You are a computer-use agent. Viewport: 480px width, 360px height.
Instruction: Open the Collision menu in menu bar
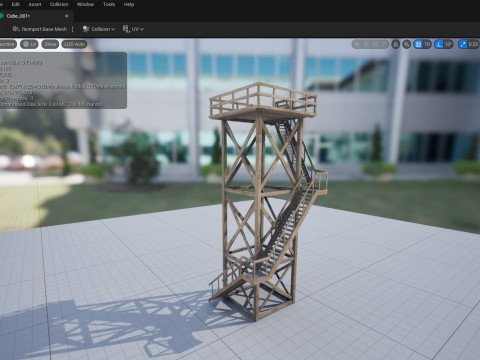59,4
